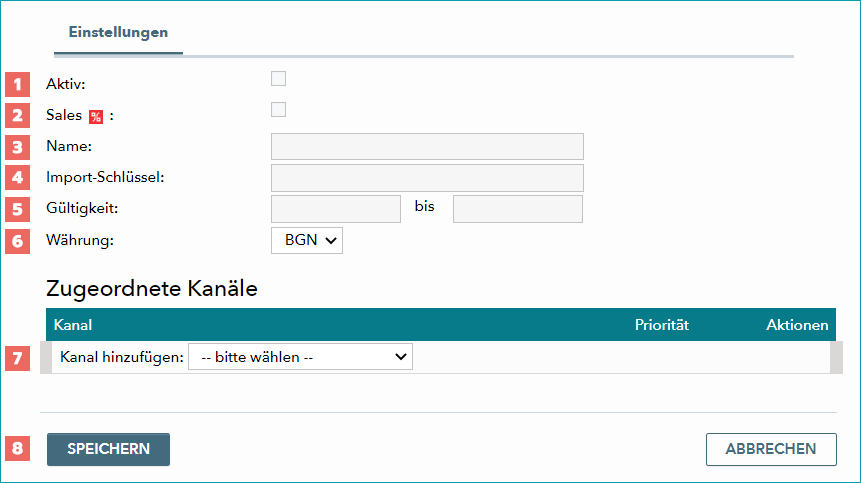Enable the Aktiv checkbox
The height and width of the screenshot is (483, 861).
pos(278,78)
